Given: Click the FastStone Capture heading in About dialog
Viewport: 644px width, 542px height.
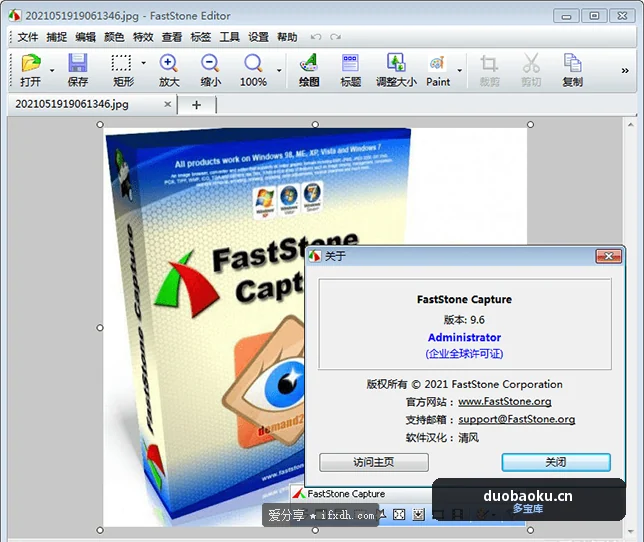Looking at the screenshot, I should 465,299.
